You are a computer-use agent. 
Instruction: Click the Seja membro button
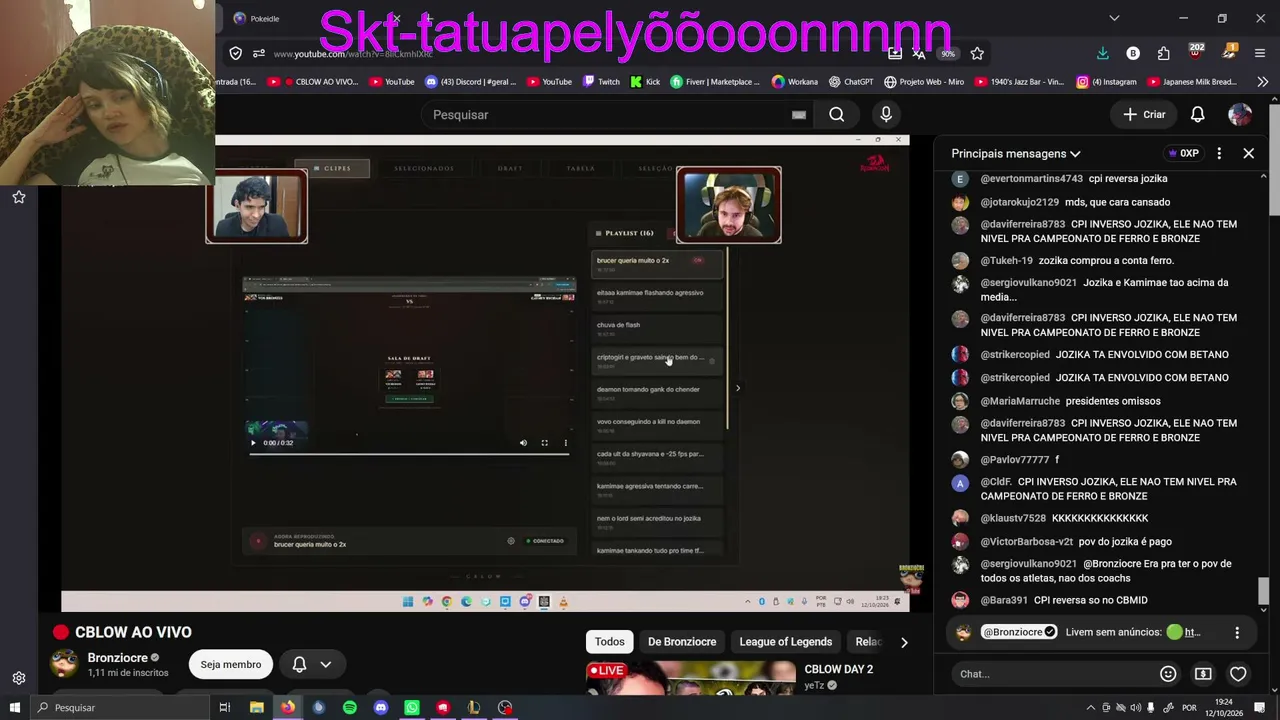pos(231,664)
